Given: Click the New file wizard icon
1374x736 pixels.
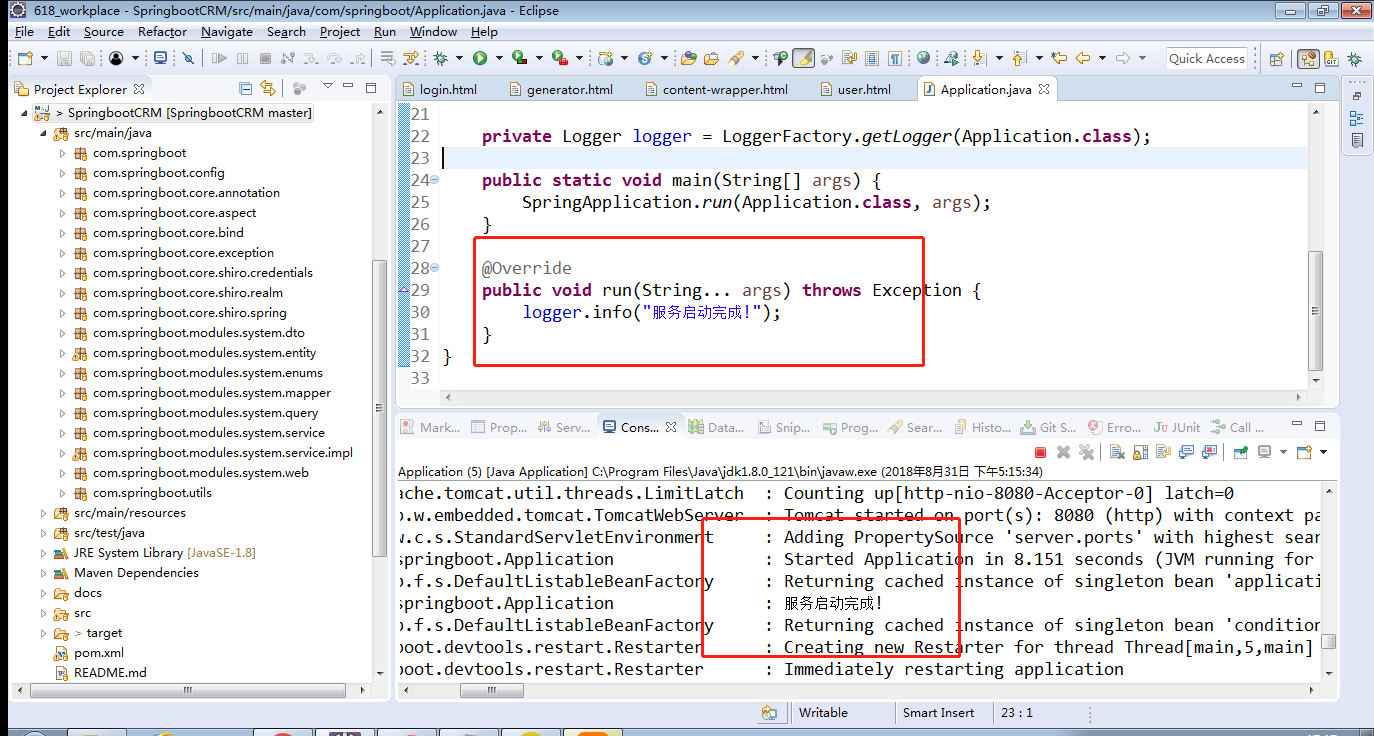Looking at the screenshot, I should tap(25, 58).
